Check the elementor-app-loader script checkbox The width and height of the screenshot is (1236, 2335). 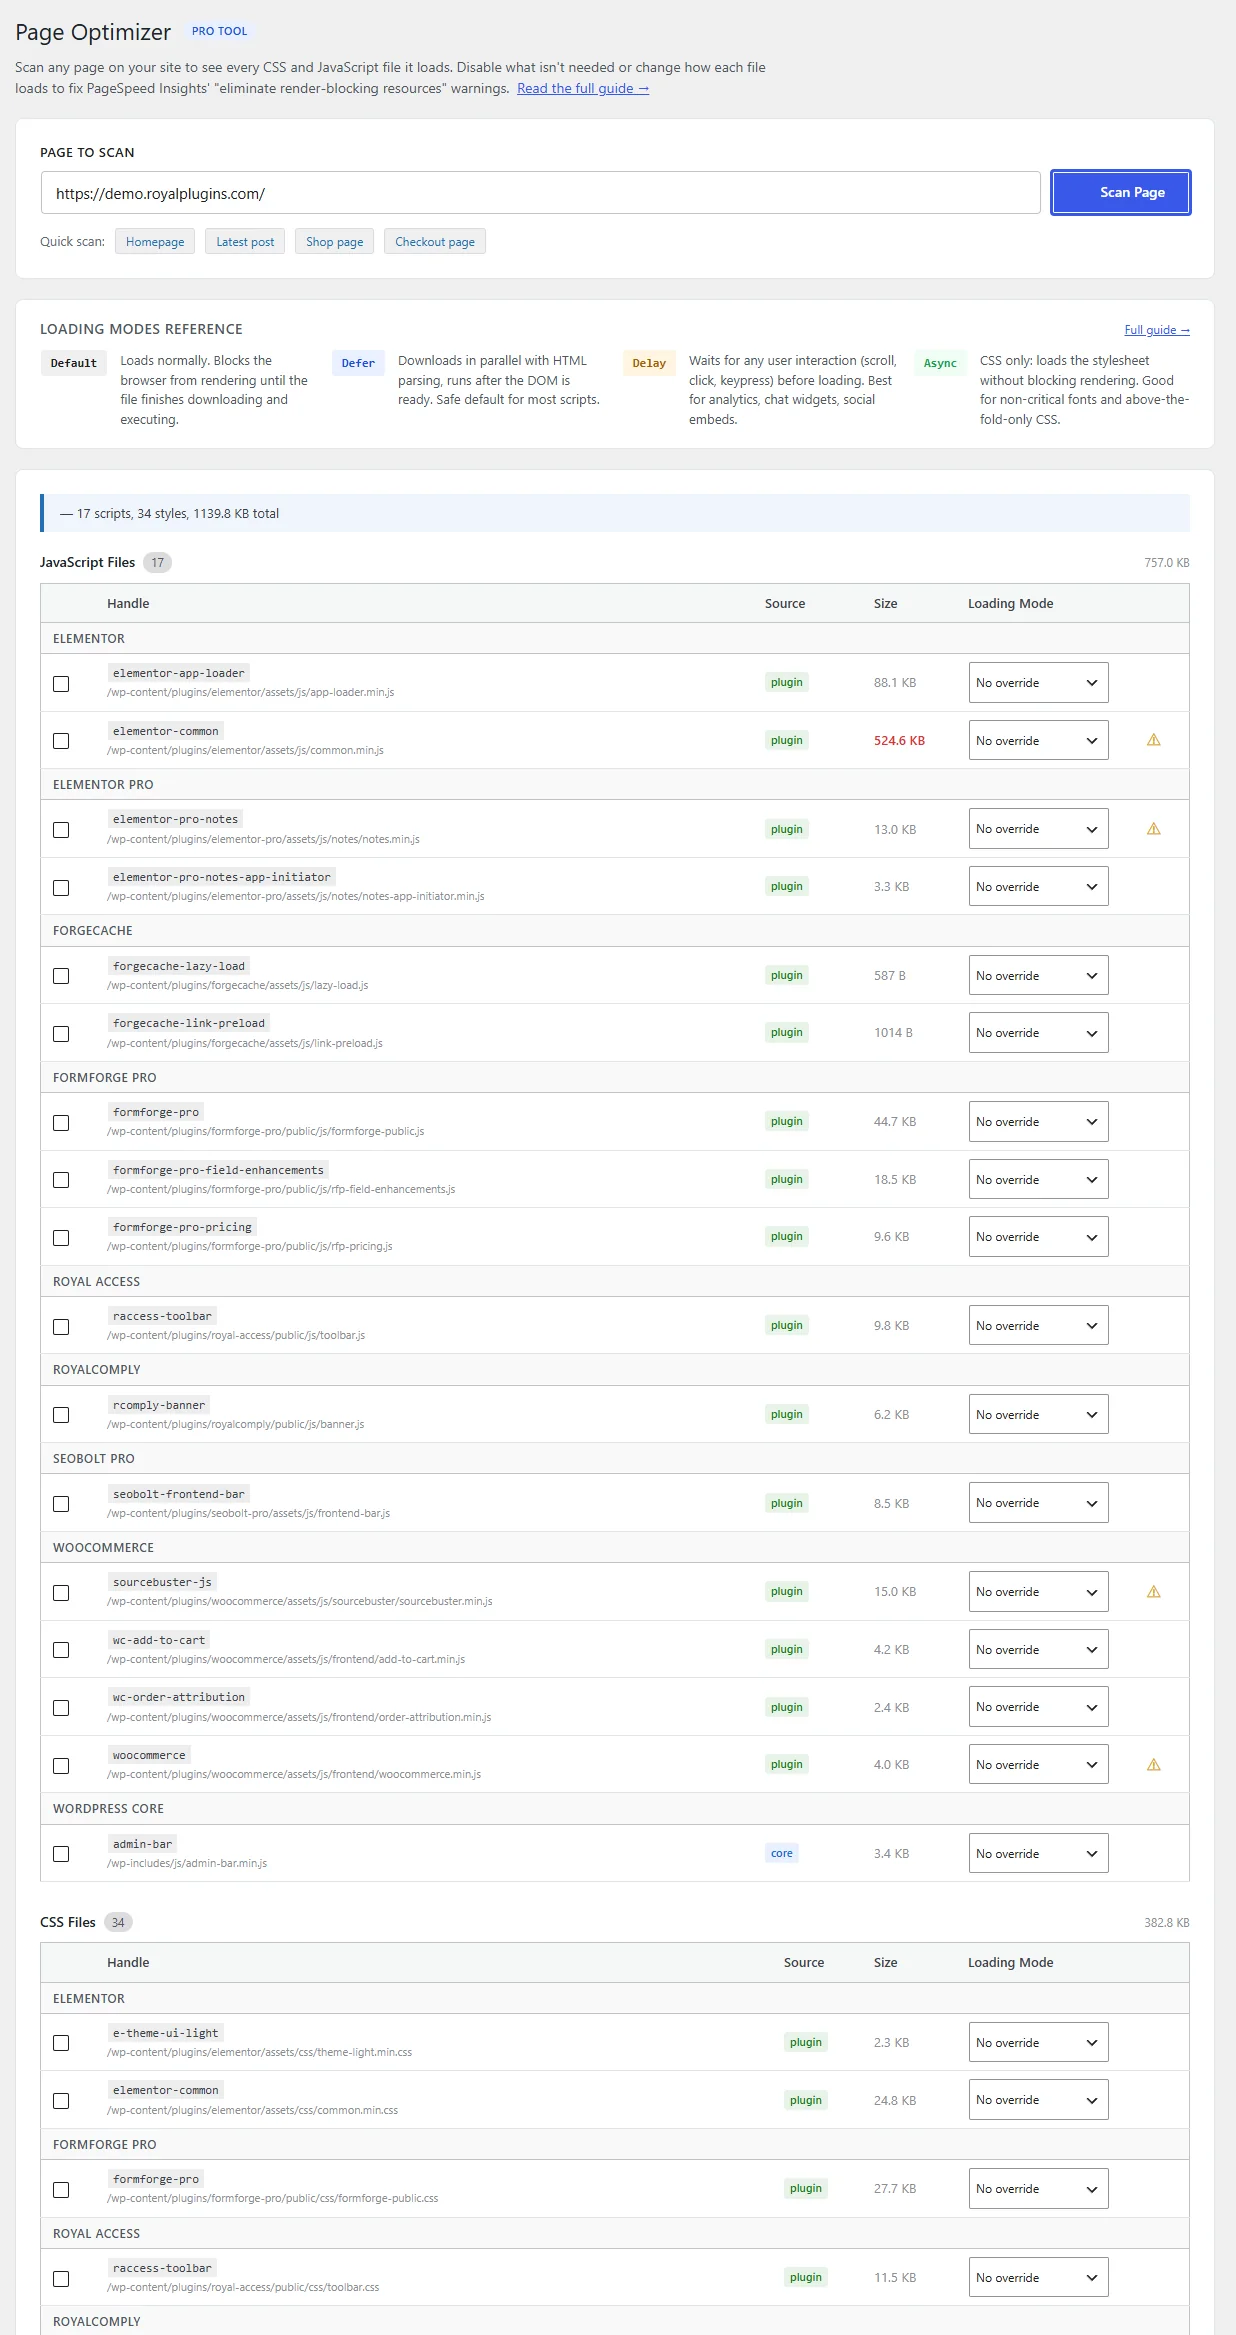click(x=61, y=684)
